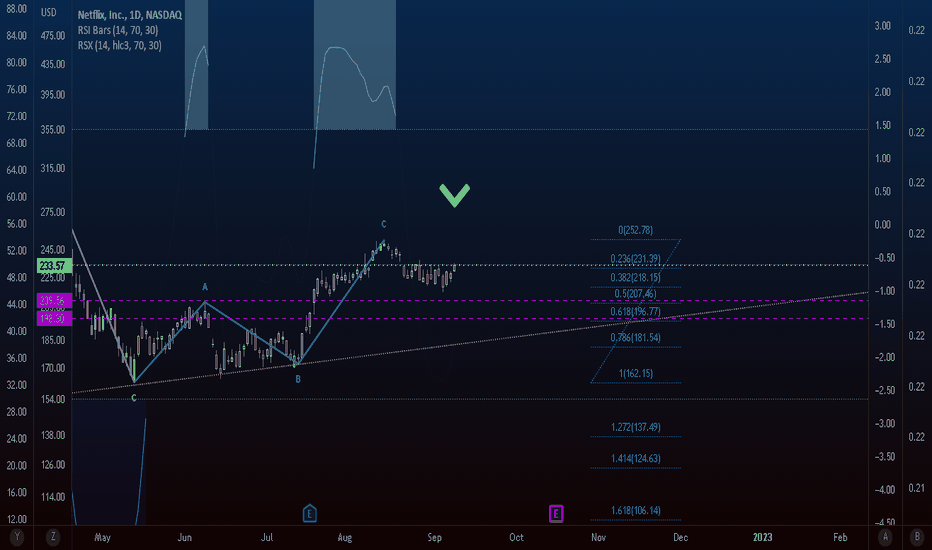Click the 475.00 price axis value
This screenshot has width=932, height=550.
[x=52, y=36]
